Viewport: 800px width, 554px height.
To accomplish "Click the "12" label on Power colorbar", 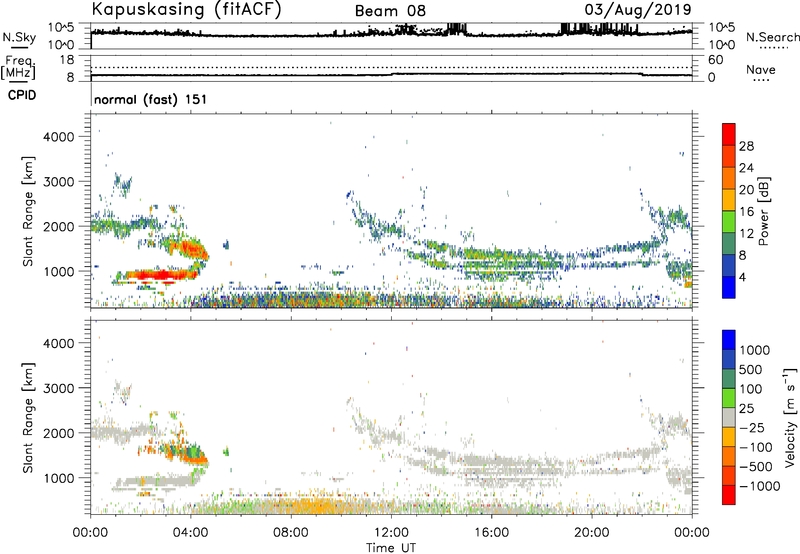I will coord(746,234).
